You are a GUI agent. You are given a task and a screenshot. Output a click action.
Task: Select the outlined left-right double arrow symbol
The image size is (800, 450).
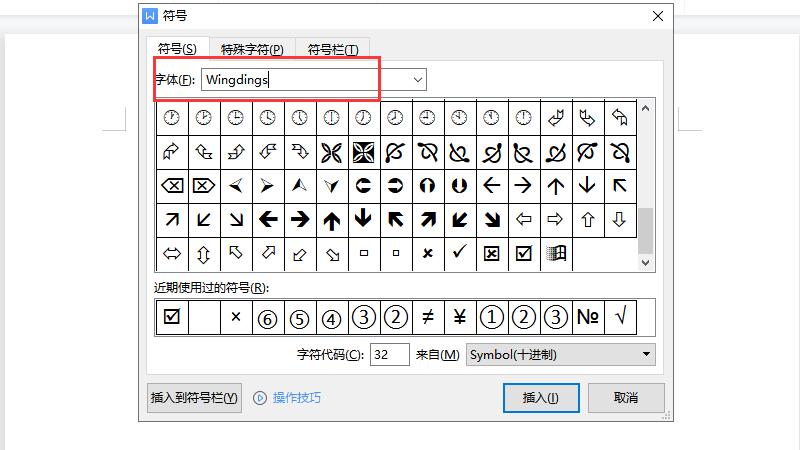[x=172, y=254]
